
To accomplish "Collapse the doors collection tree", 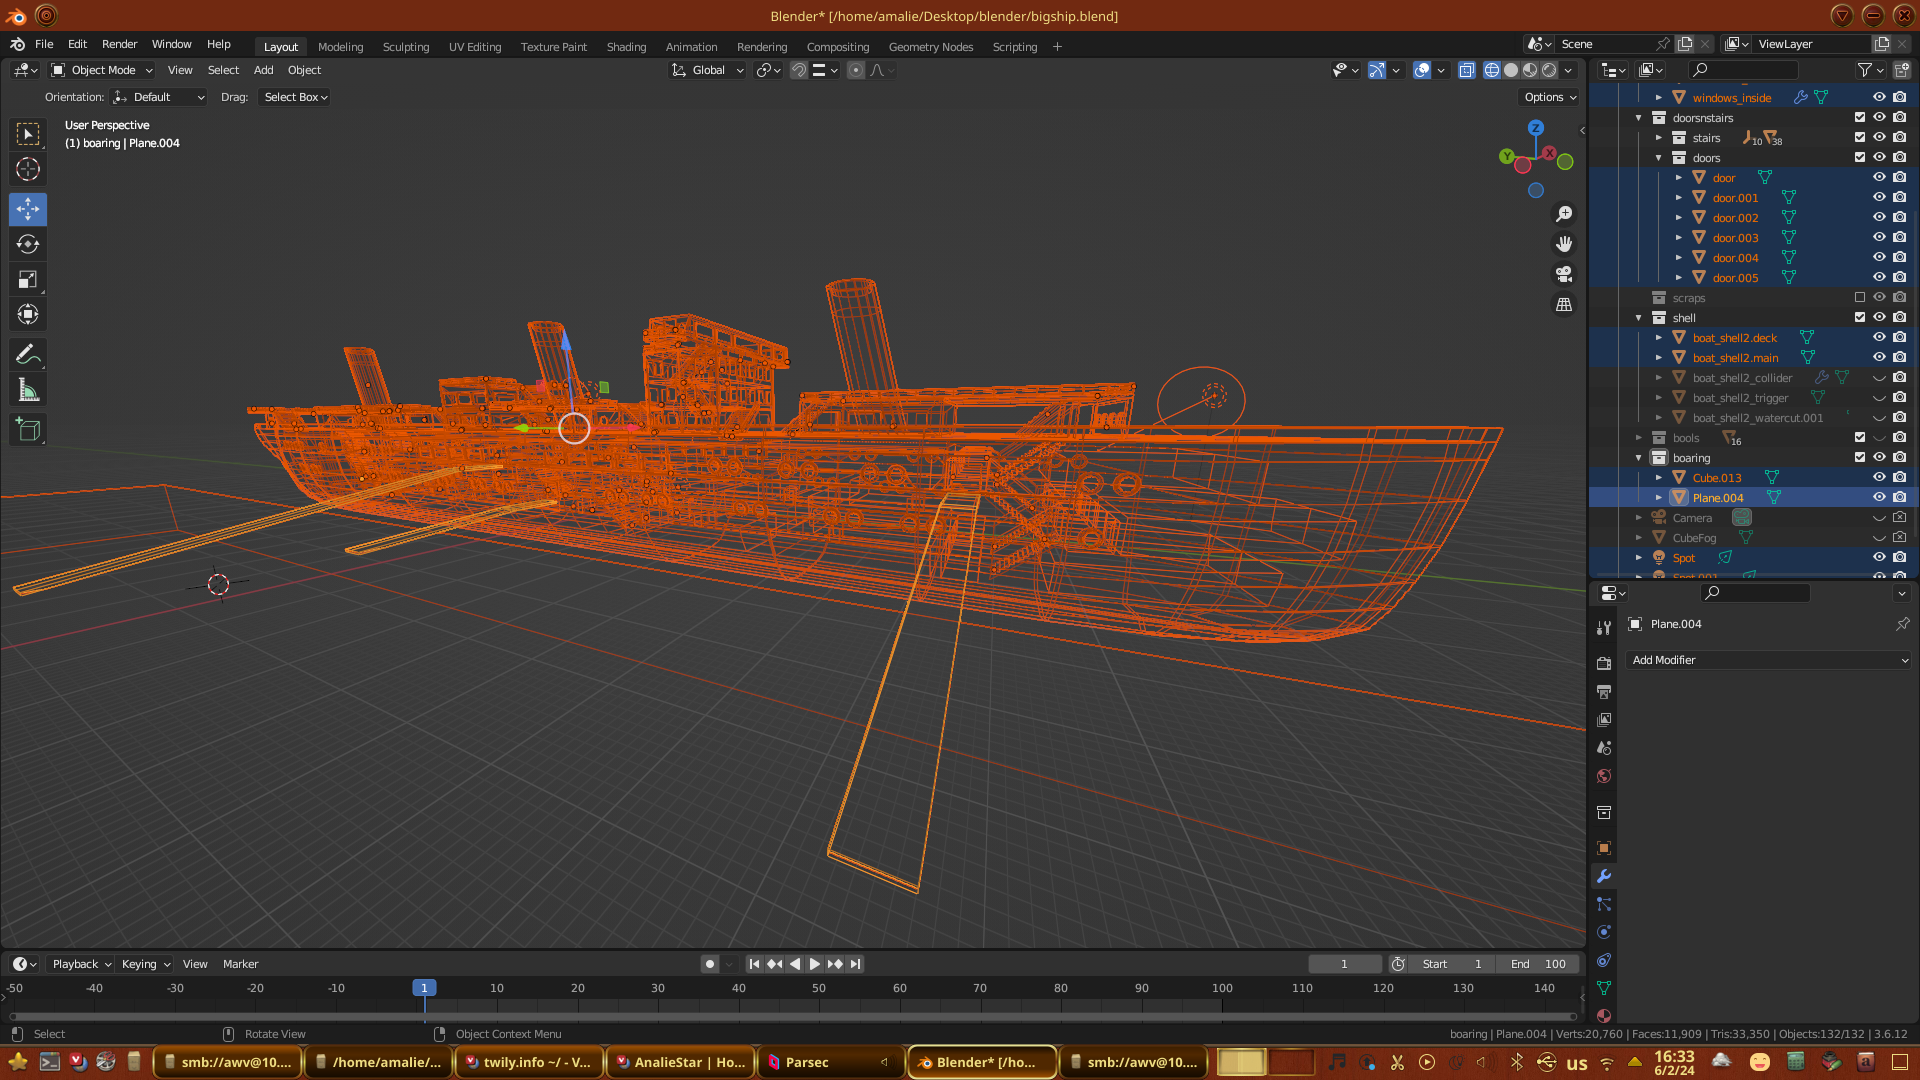I will coord(1658,158).
